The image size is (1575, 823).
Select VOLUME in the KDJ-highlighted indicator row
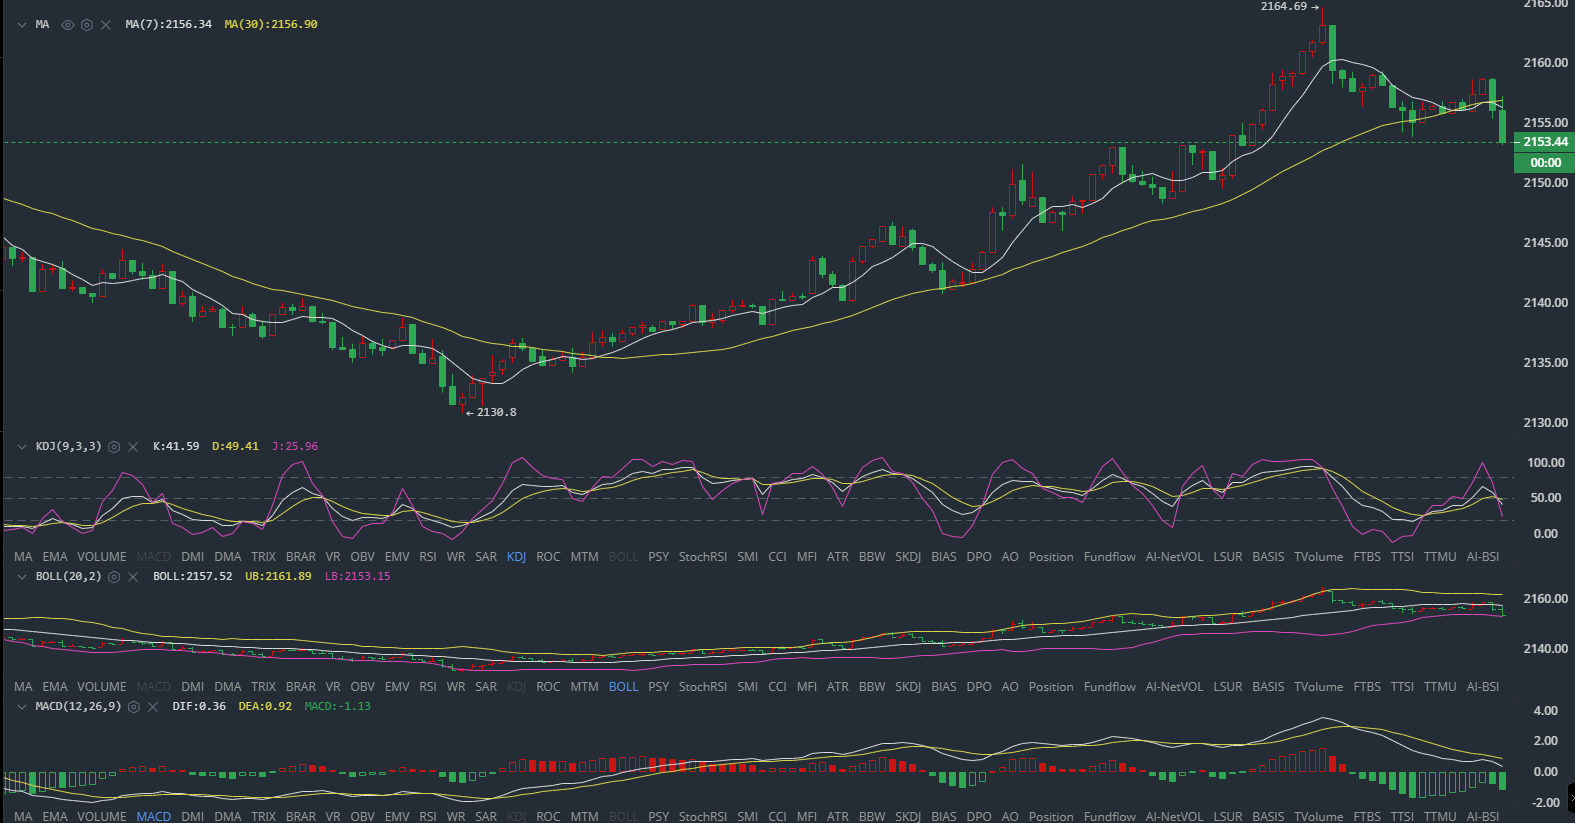point(102,557)
